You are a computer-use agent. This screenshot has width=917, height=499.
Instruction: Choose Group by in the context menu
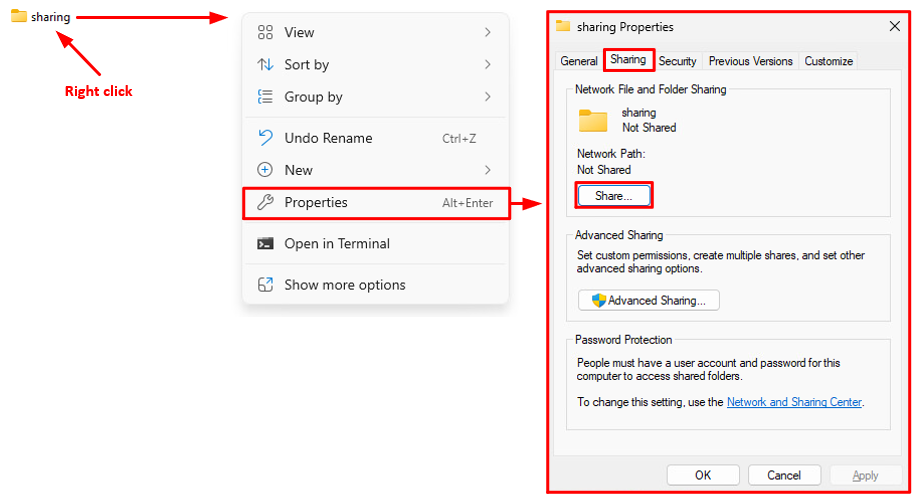click(x=375, y=97)
